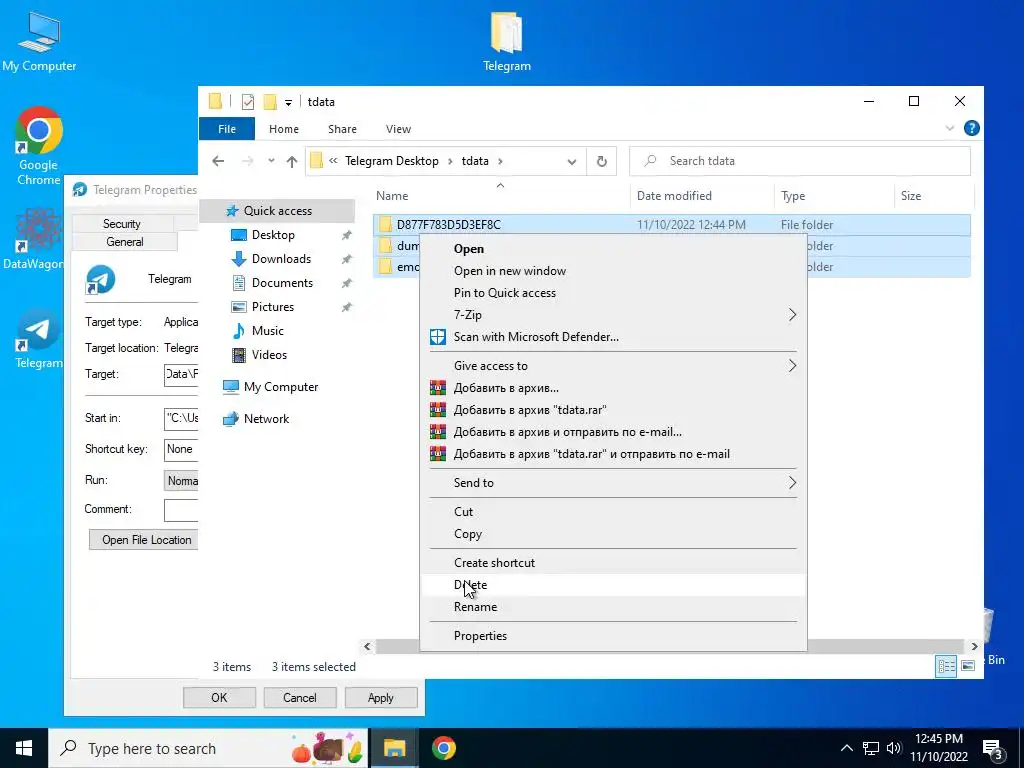
Task: Open Chrome from the taskbar
Action: point(443,748)
